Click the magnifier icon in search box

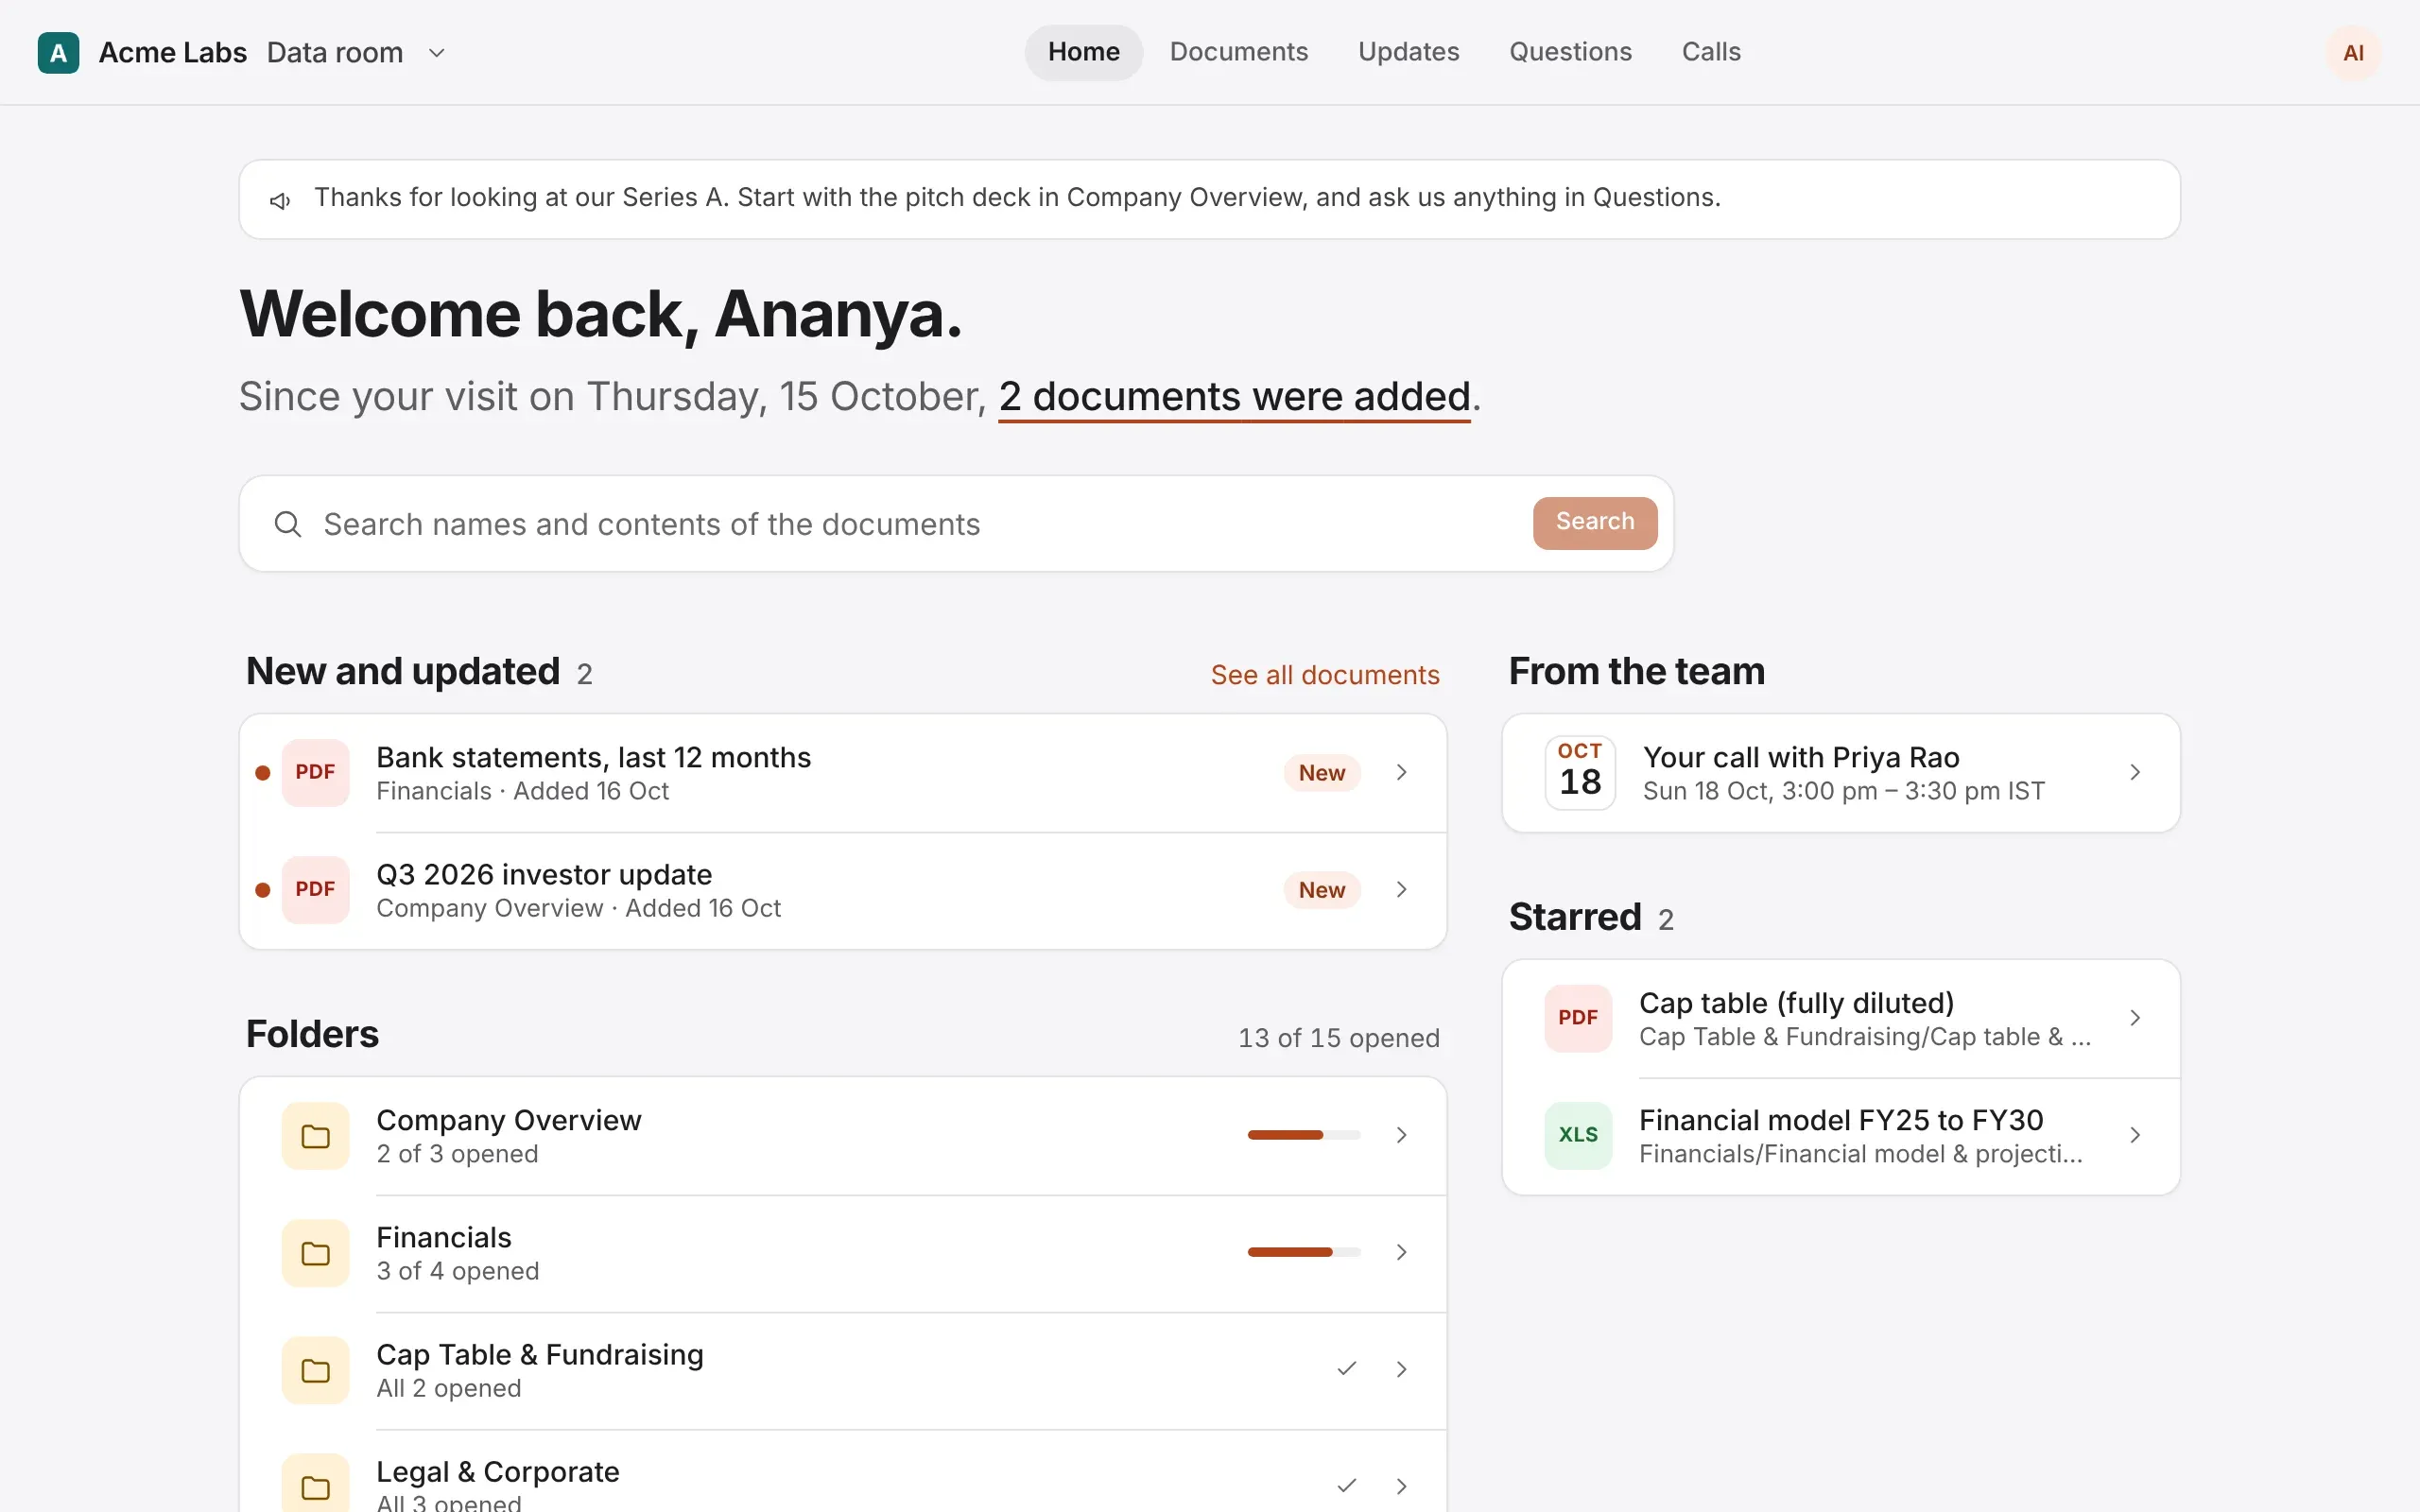(x=288, y=523)
